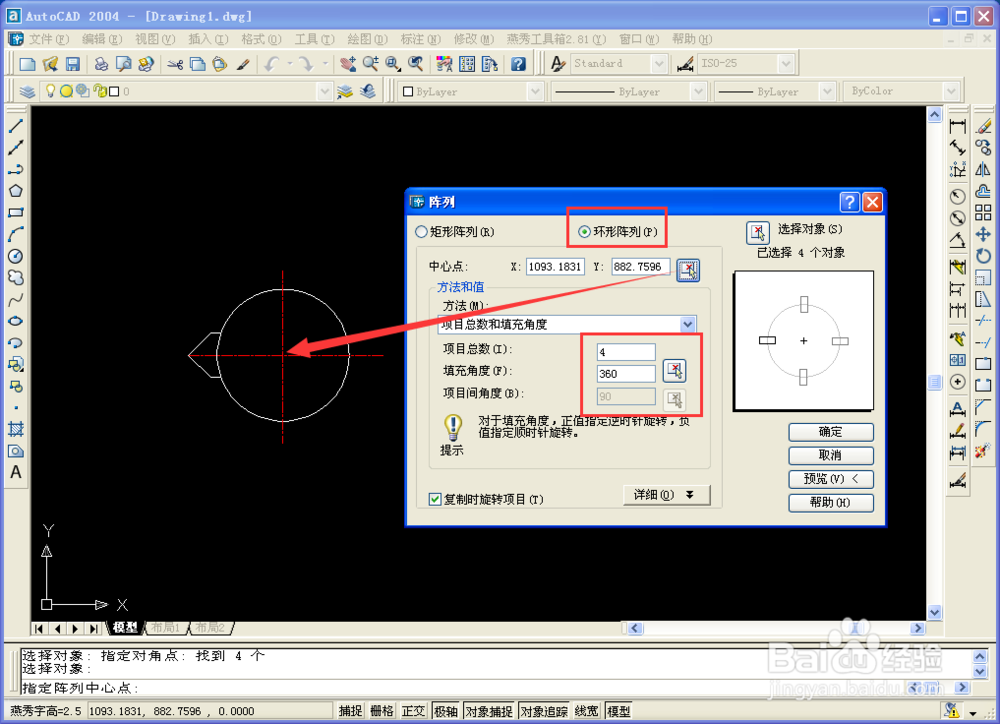Click layer color square swatch in layer toolbar
Screen dimensions: 1000x724
tap(114, 91)
